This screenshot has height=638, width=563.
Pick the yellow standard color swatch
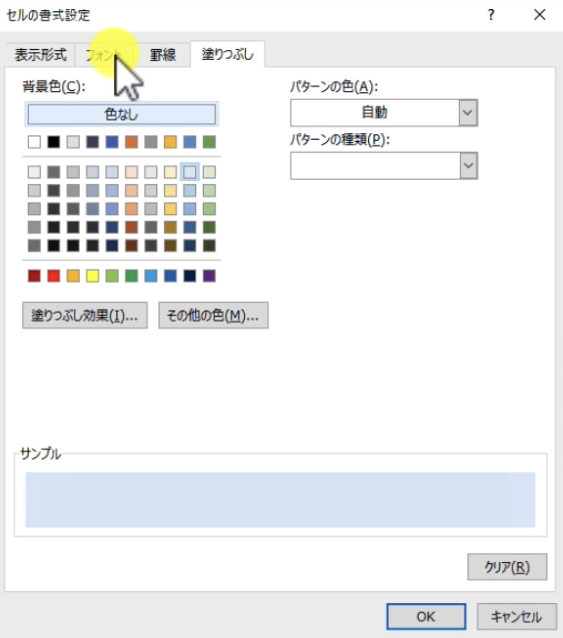(x=93, y=276)
